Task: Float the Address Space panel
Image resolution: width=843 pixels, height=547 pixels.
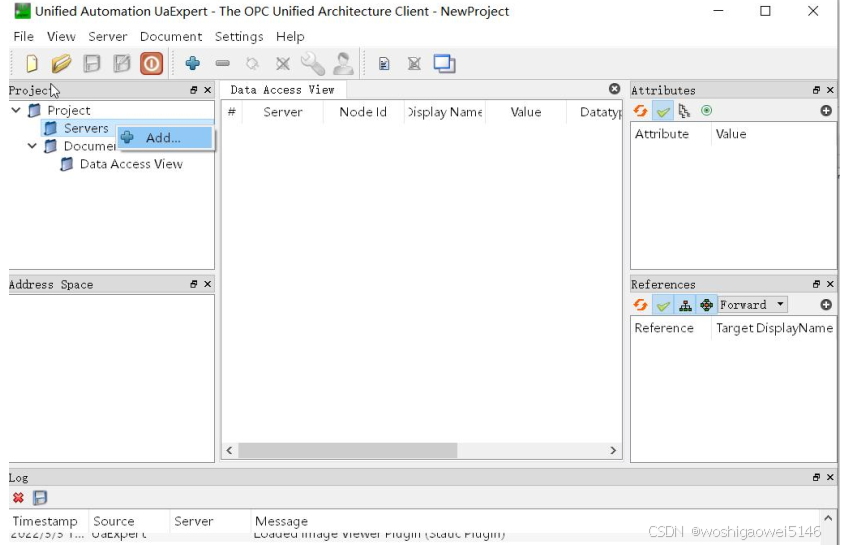Action: pos(194,284)
